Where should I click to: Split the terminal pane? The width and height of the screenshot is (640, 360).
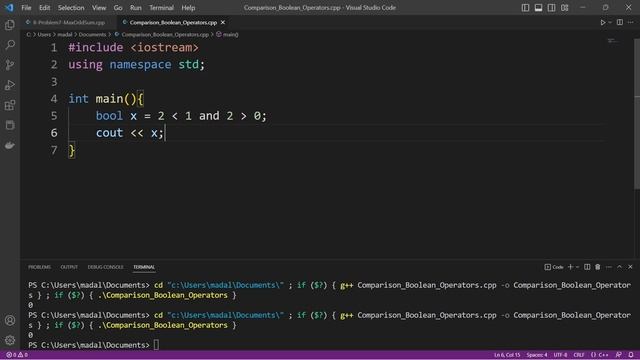tap(587, 267)
